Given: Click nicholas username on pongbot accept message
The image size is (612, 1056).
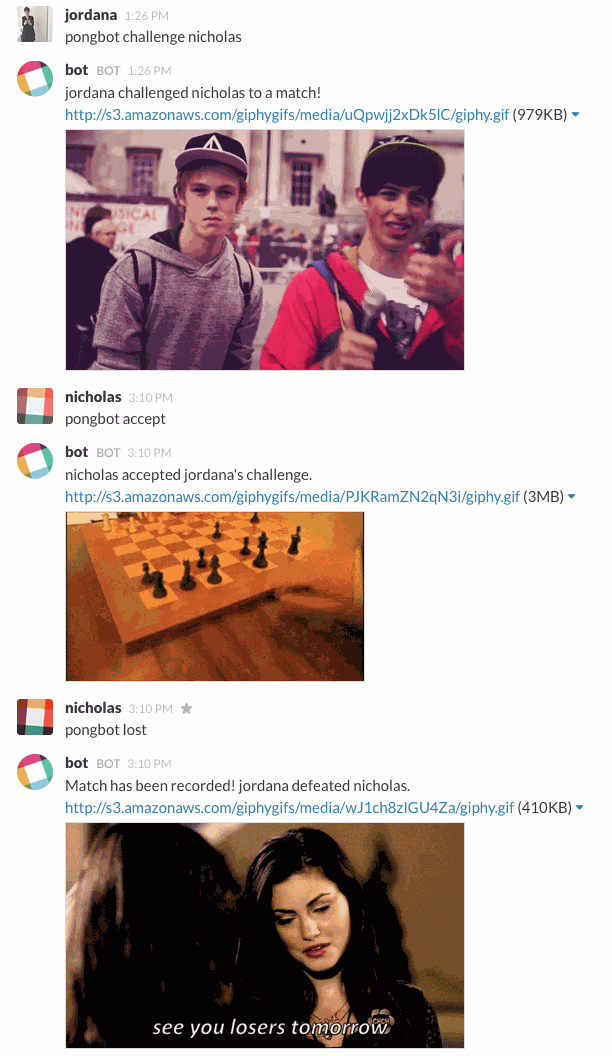Looking at the screenshot, I should tap(93, 397).
